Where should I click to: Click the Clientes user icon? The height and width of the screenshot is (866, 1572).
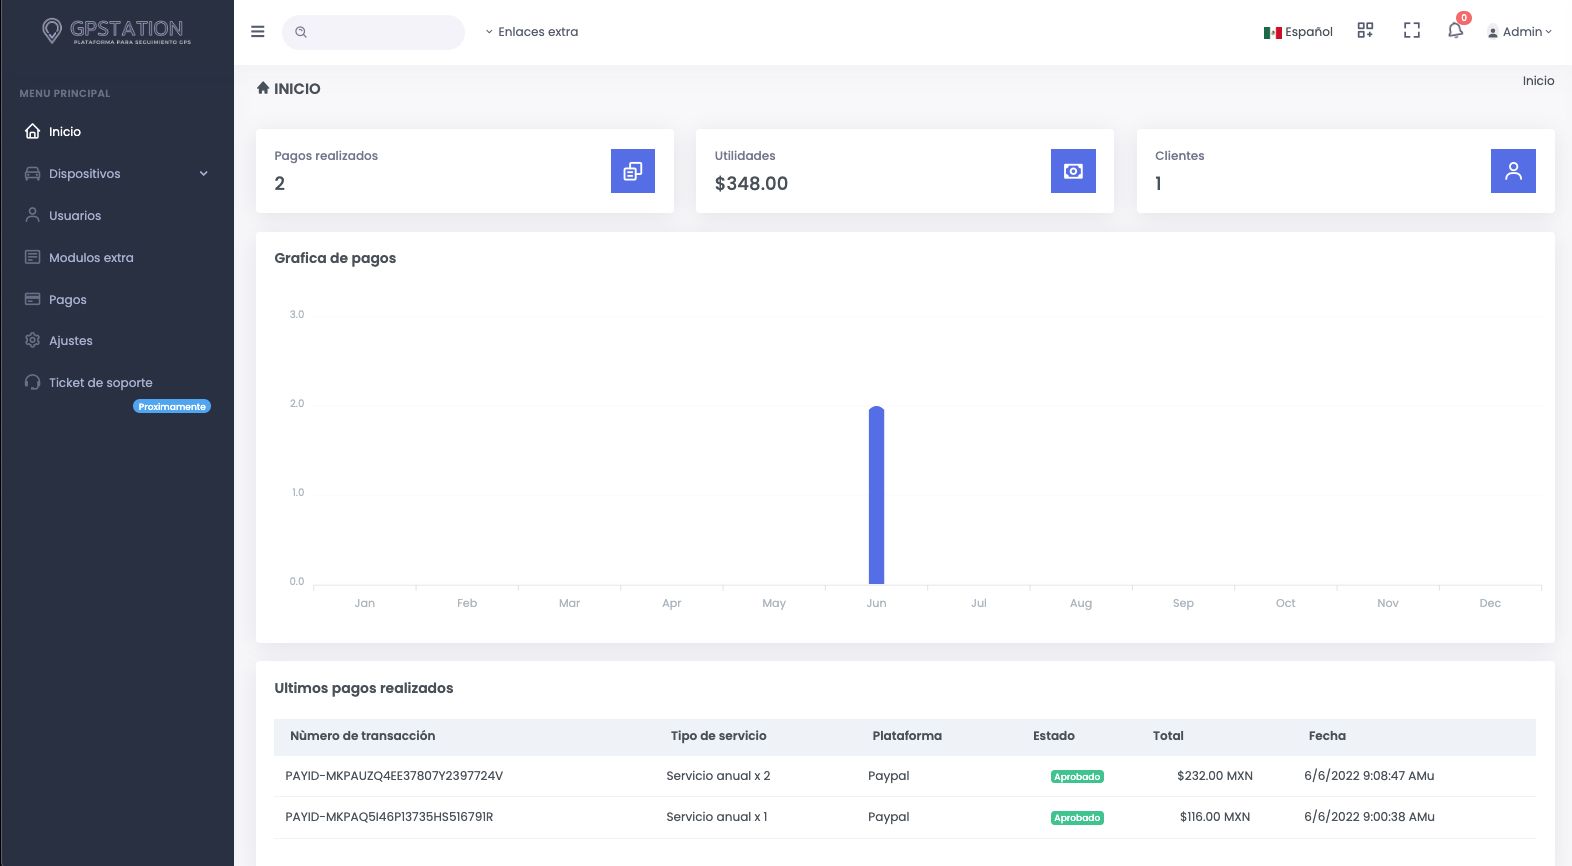point(1513,171)
